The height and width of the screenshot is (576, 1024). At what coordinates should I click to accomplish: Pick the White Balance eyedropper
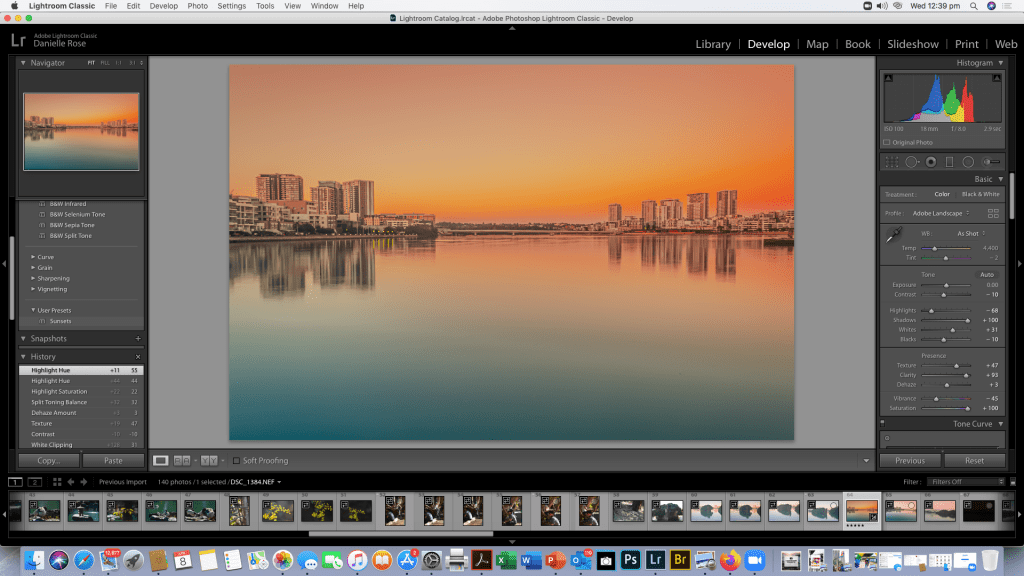pyautogui.click(x=892, y=235)
